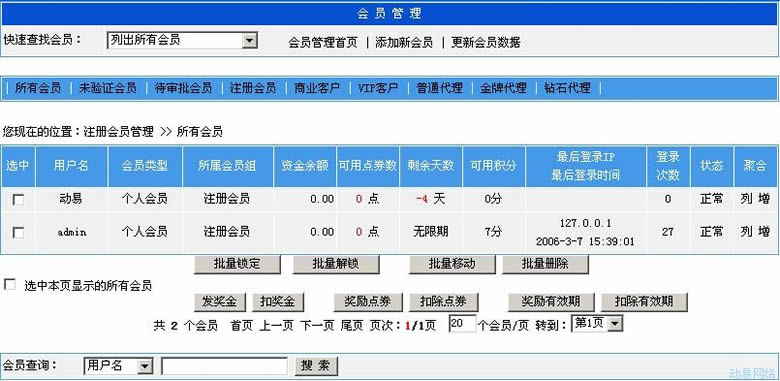Open the 待审批会员 tab
The height and width of the screenshot is (381, 780).
click(x=183, y=89)
